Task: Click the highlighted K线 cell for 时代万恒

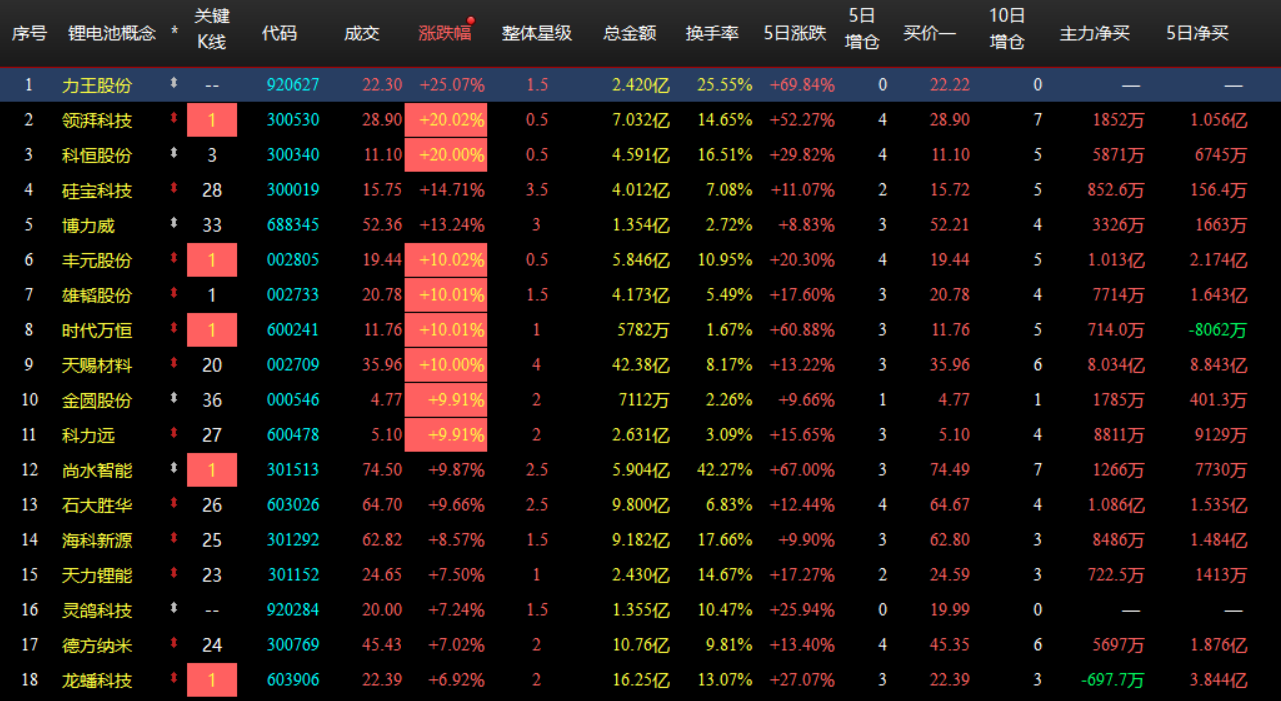Action: point(212,330)
